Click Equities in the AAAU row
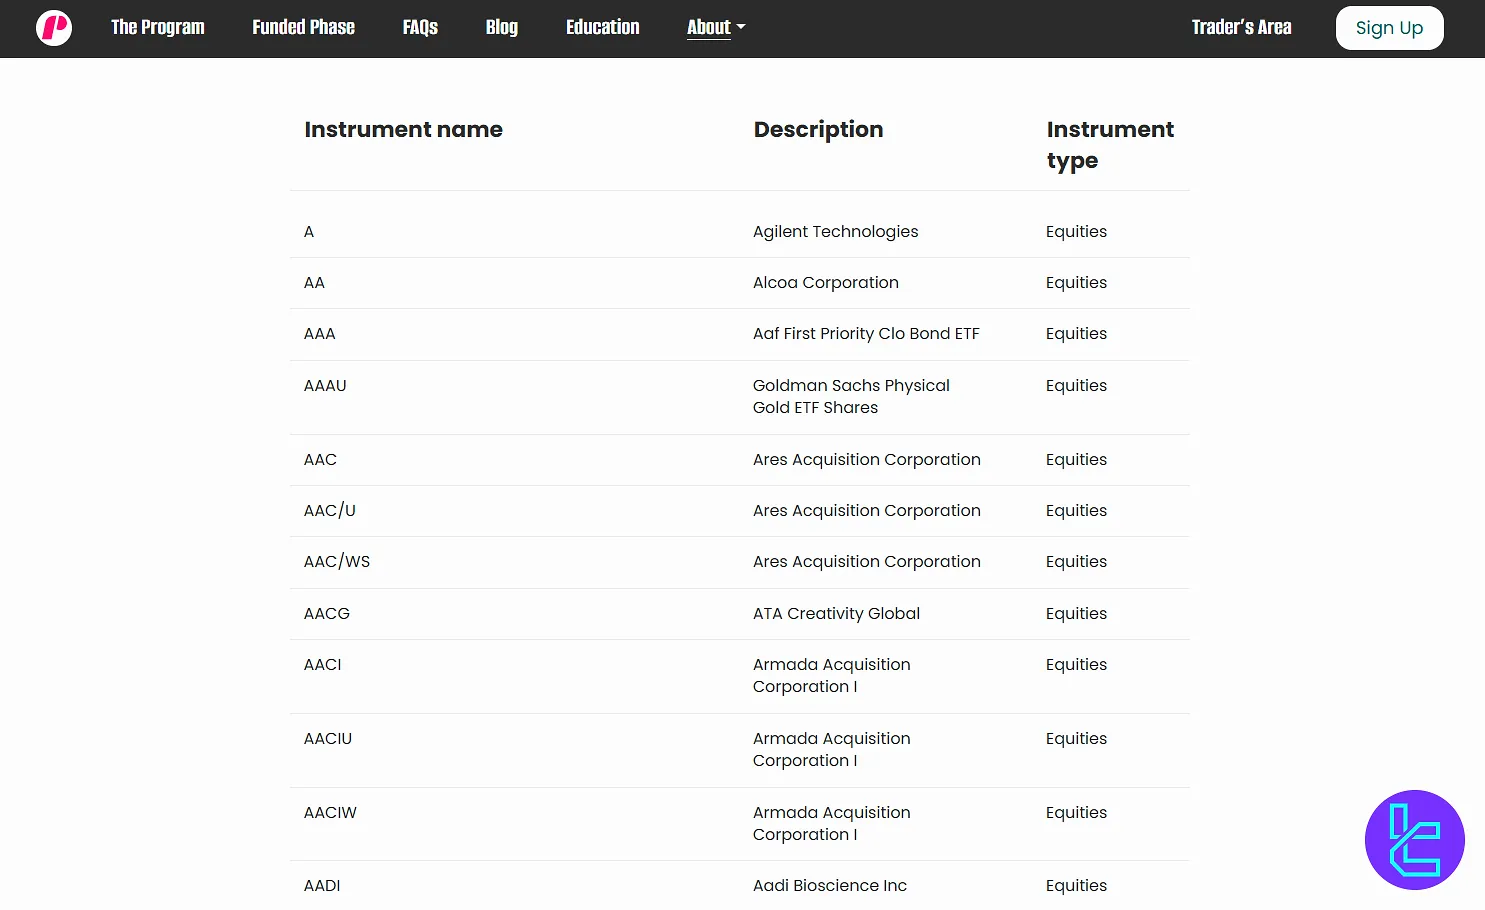The width and height of the screenshot is (1485, 910). [1076, 386]
